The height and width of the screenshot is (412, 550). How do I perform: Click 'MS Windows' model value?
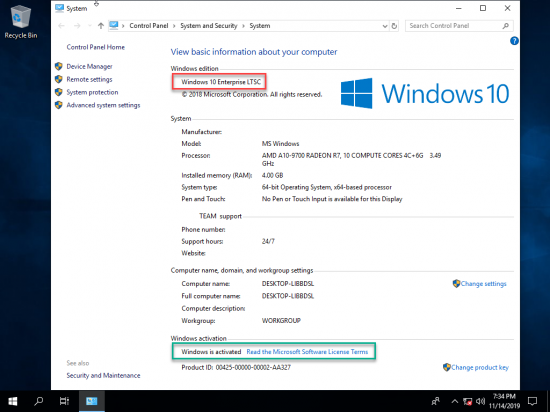click(280, 144)
